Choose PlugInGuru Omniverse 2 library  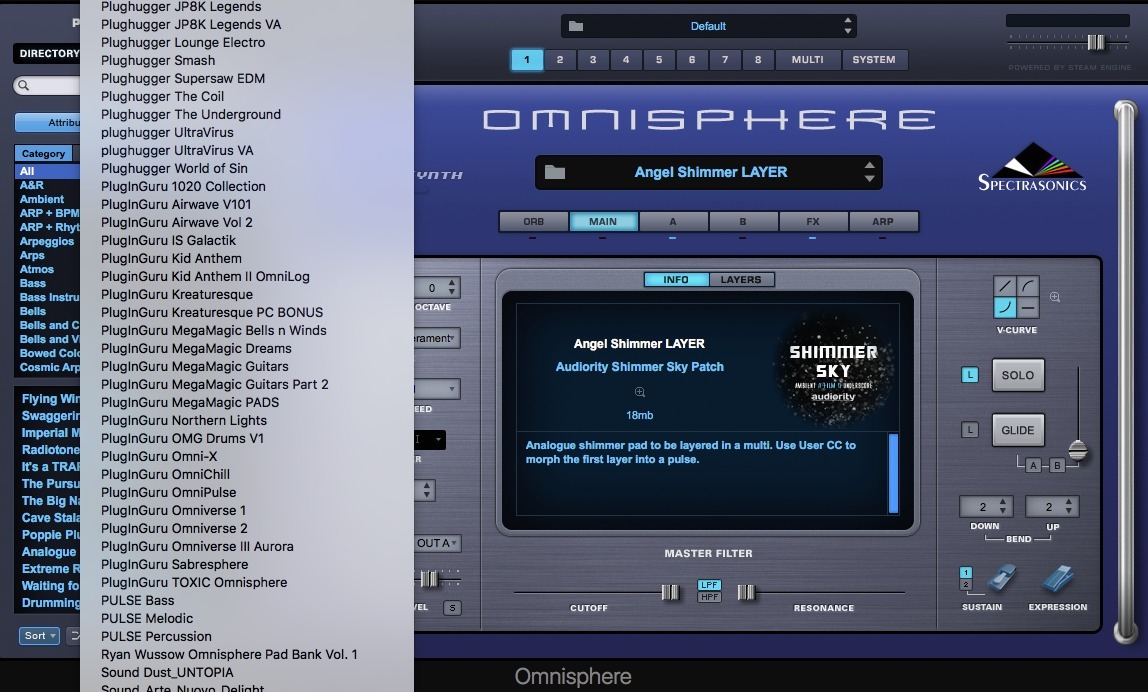coord(174,529)
